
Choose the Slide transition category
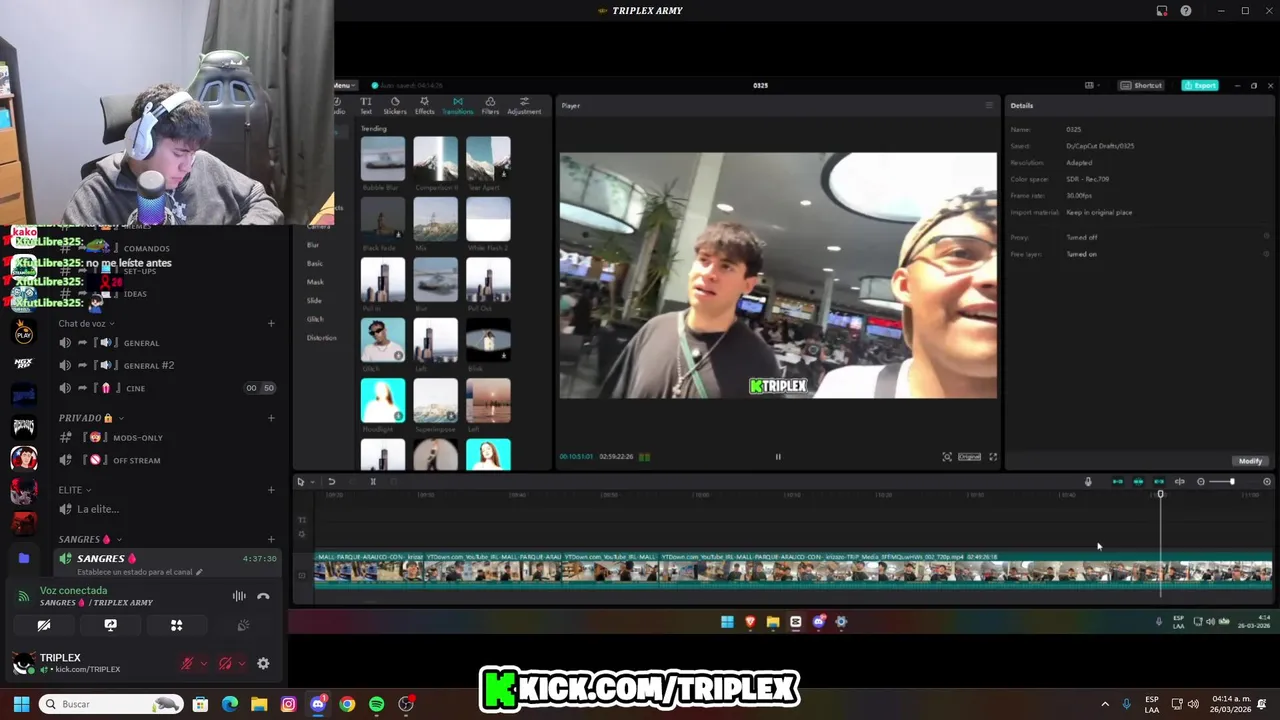pos(314,300)
